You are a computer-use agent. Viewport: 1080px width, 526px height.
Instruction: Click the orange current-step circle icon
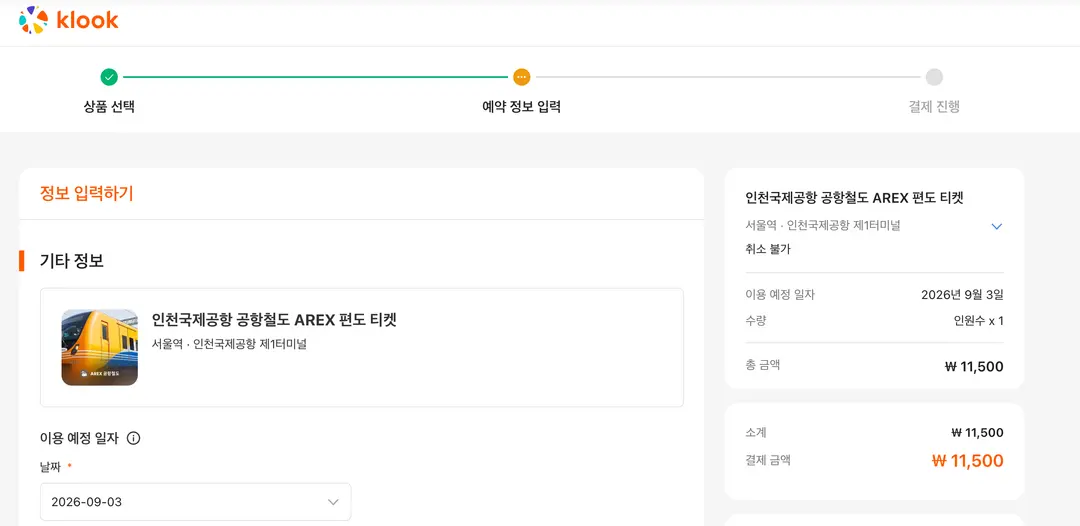(521, 77)
